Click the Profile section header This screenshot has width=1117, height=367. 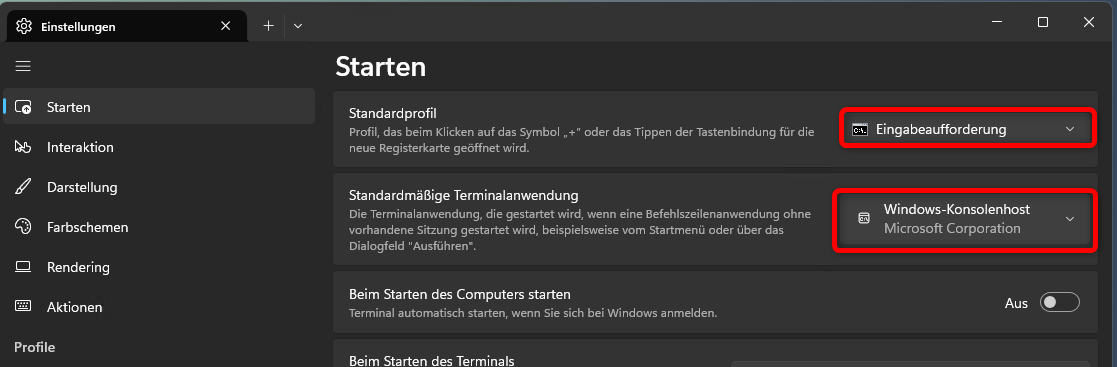(34, 347)
